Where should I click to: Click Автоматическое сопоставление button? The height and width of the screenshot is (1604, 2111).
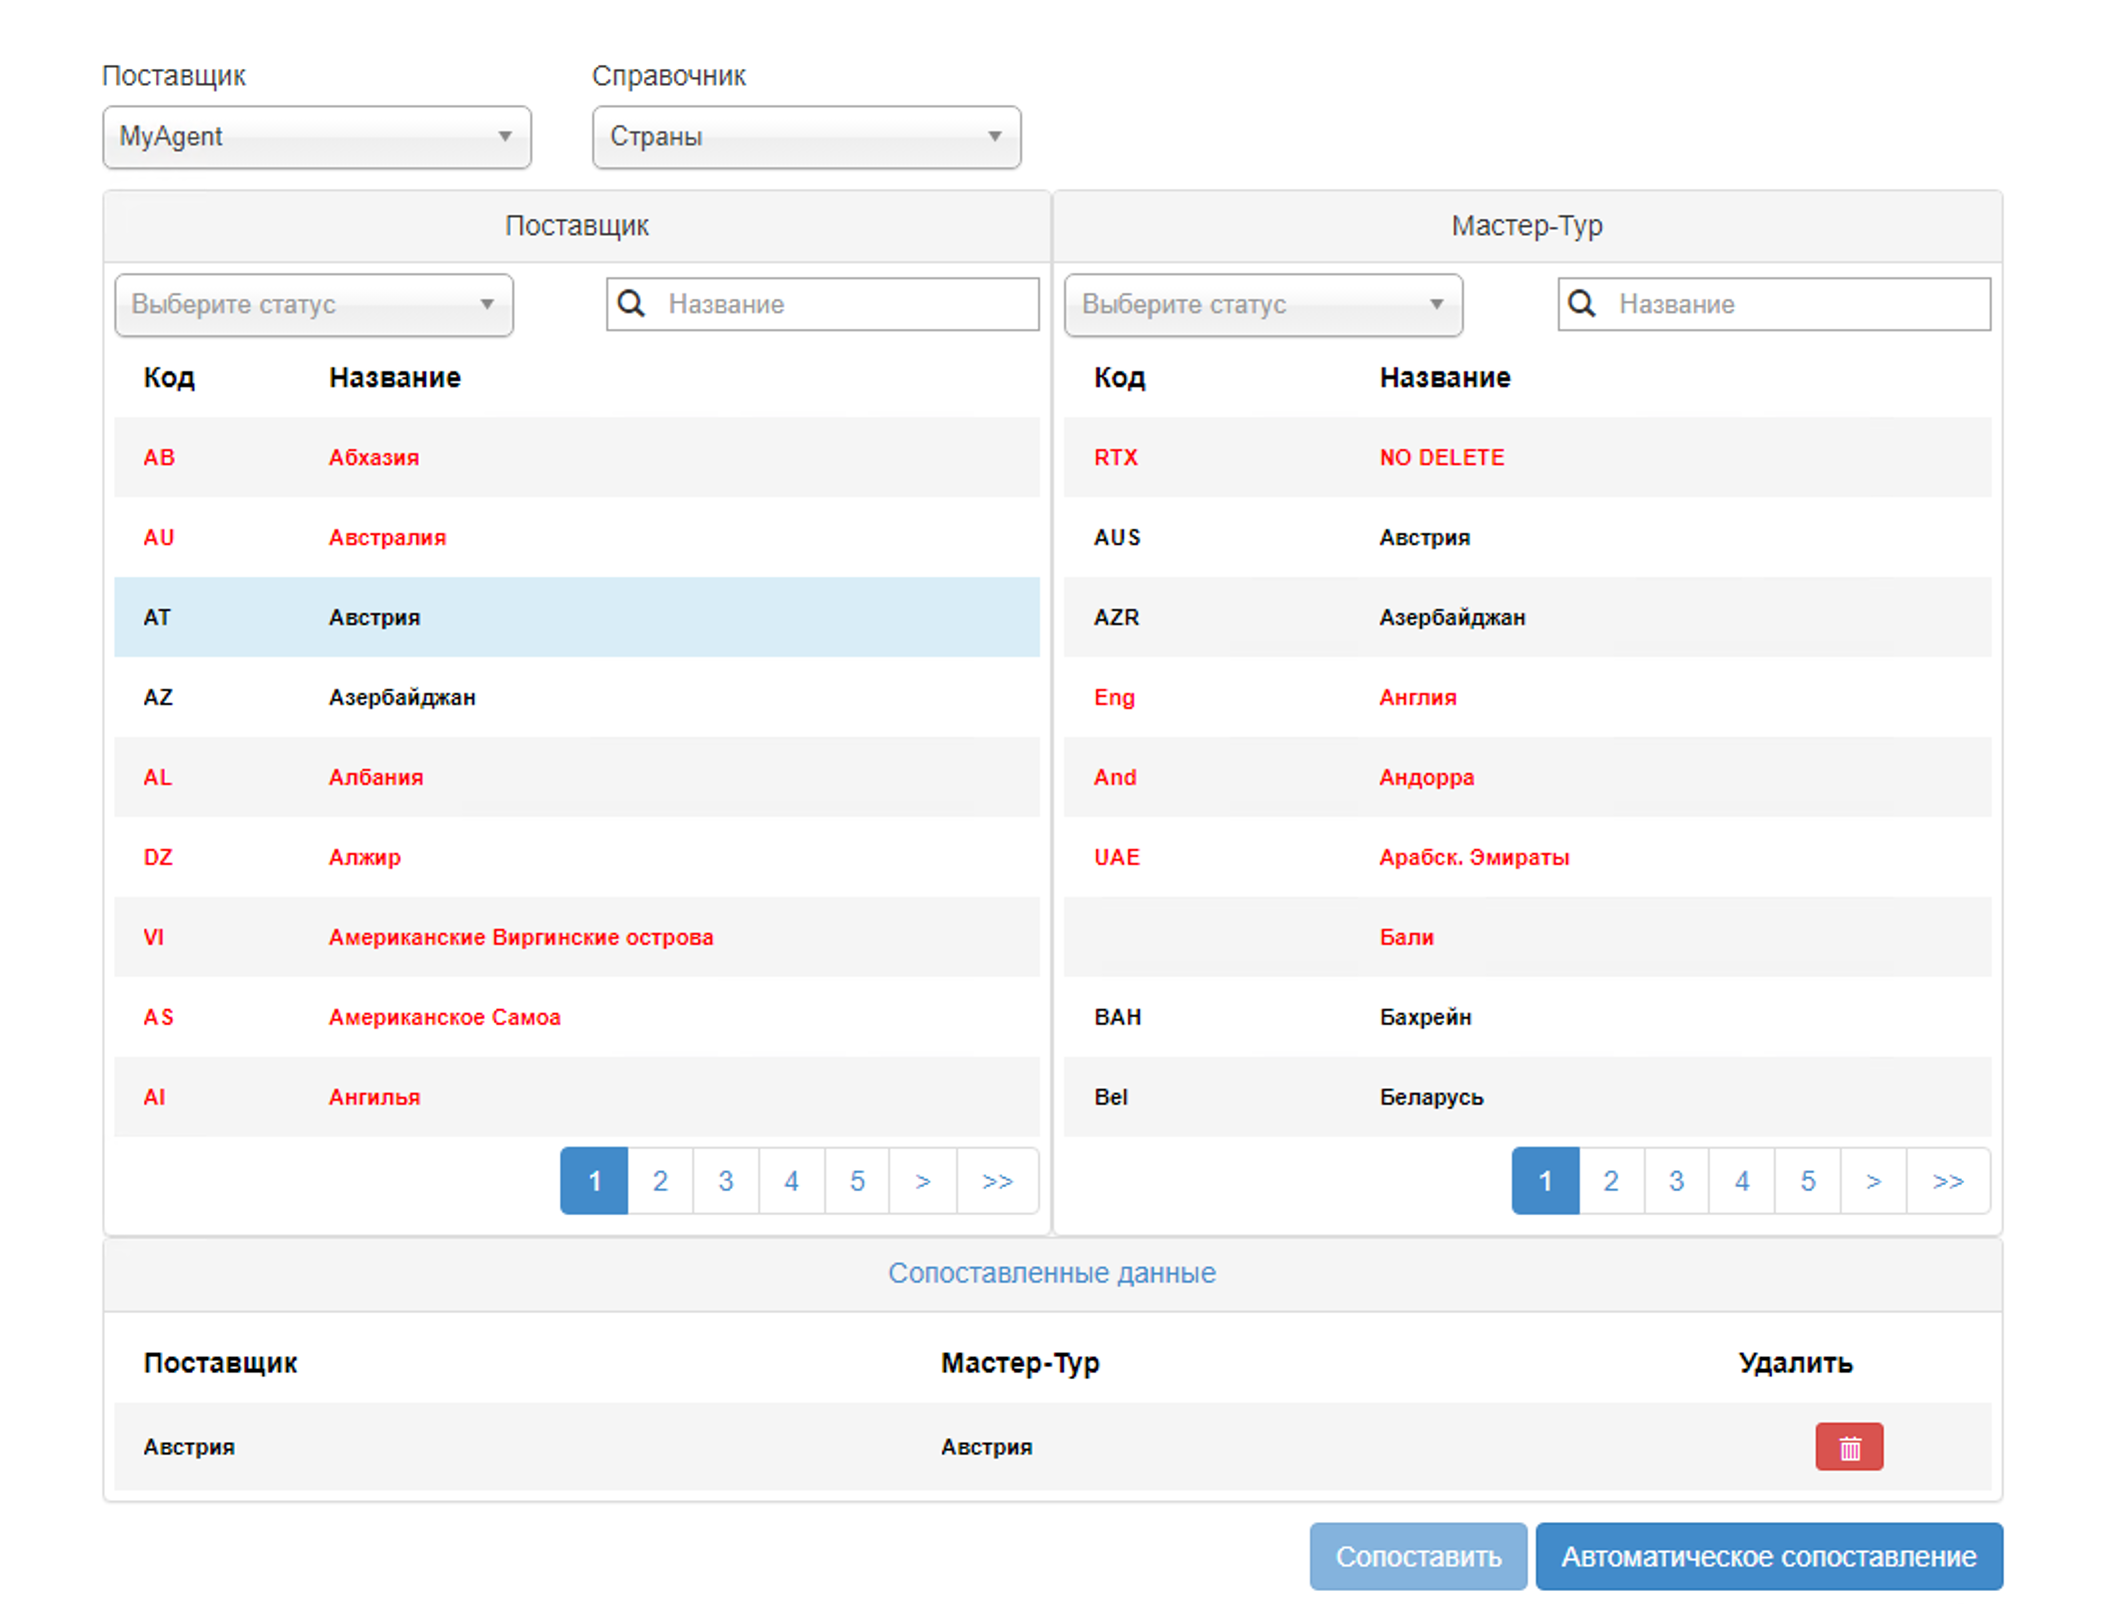(x=1768, y=1556)
